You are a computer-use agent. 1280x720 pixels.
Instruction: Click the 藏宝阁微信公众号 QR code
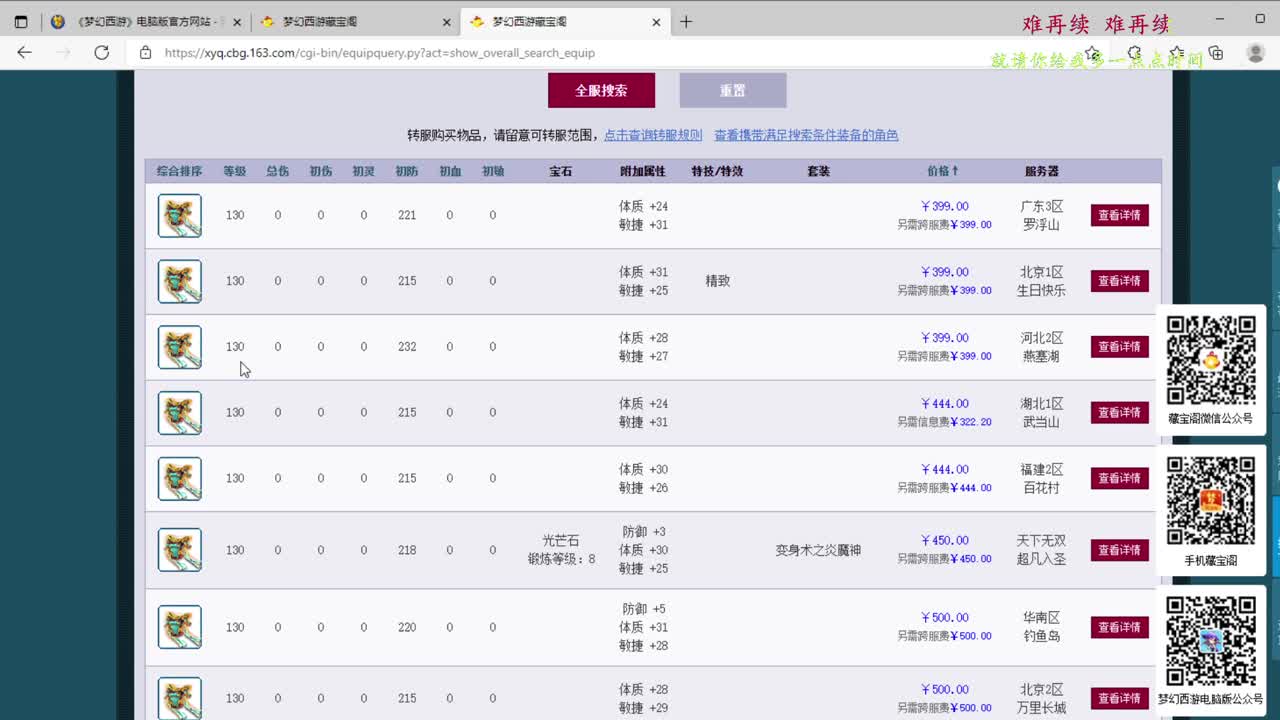click(1211, 360)
